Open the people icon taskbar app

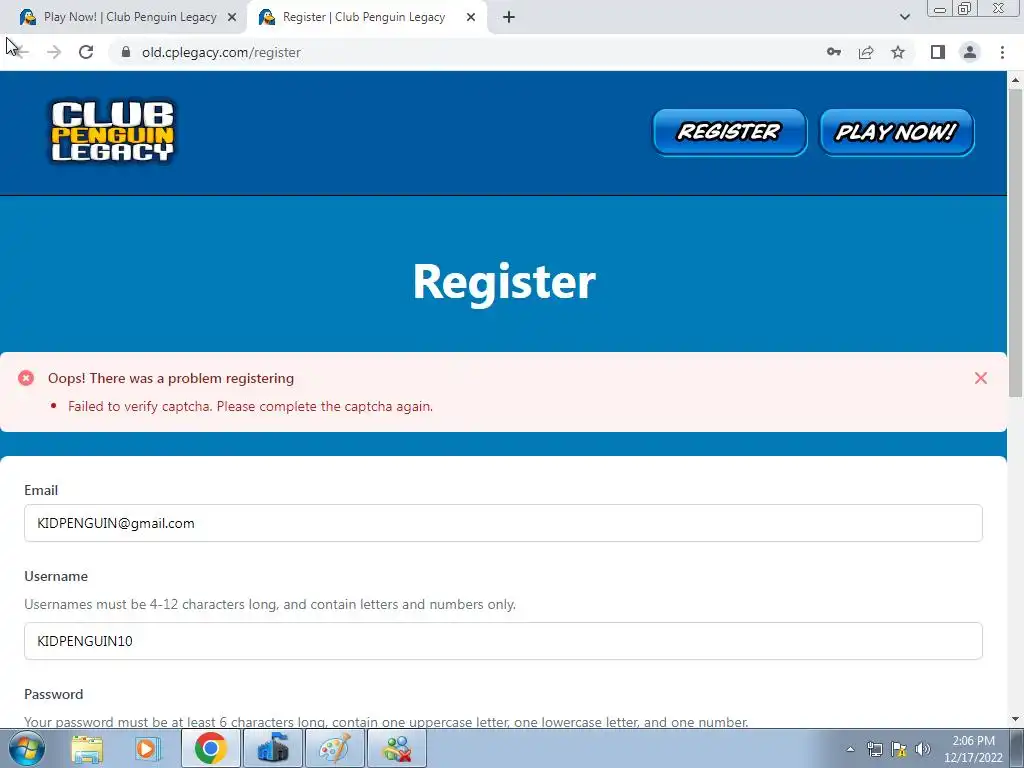click(396, 748)
